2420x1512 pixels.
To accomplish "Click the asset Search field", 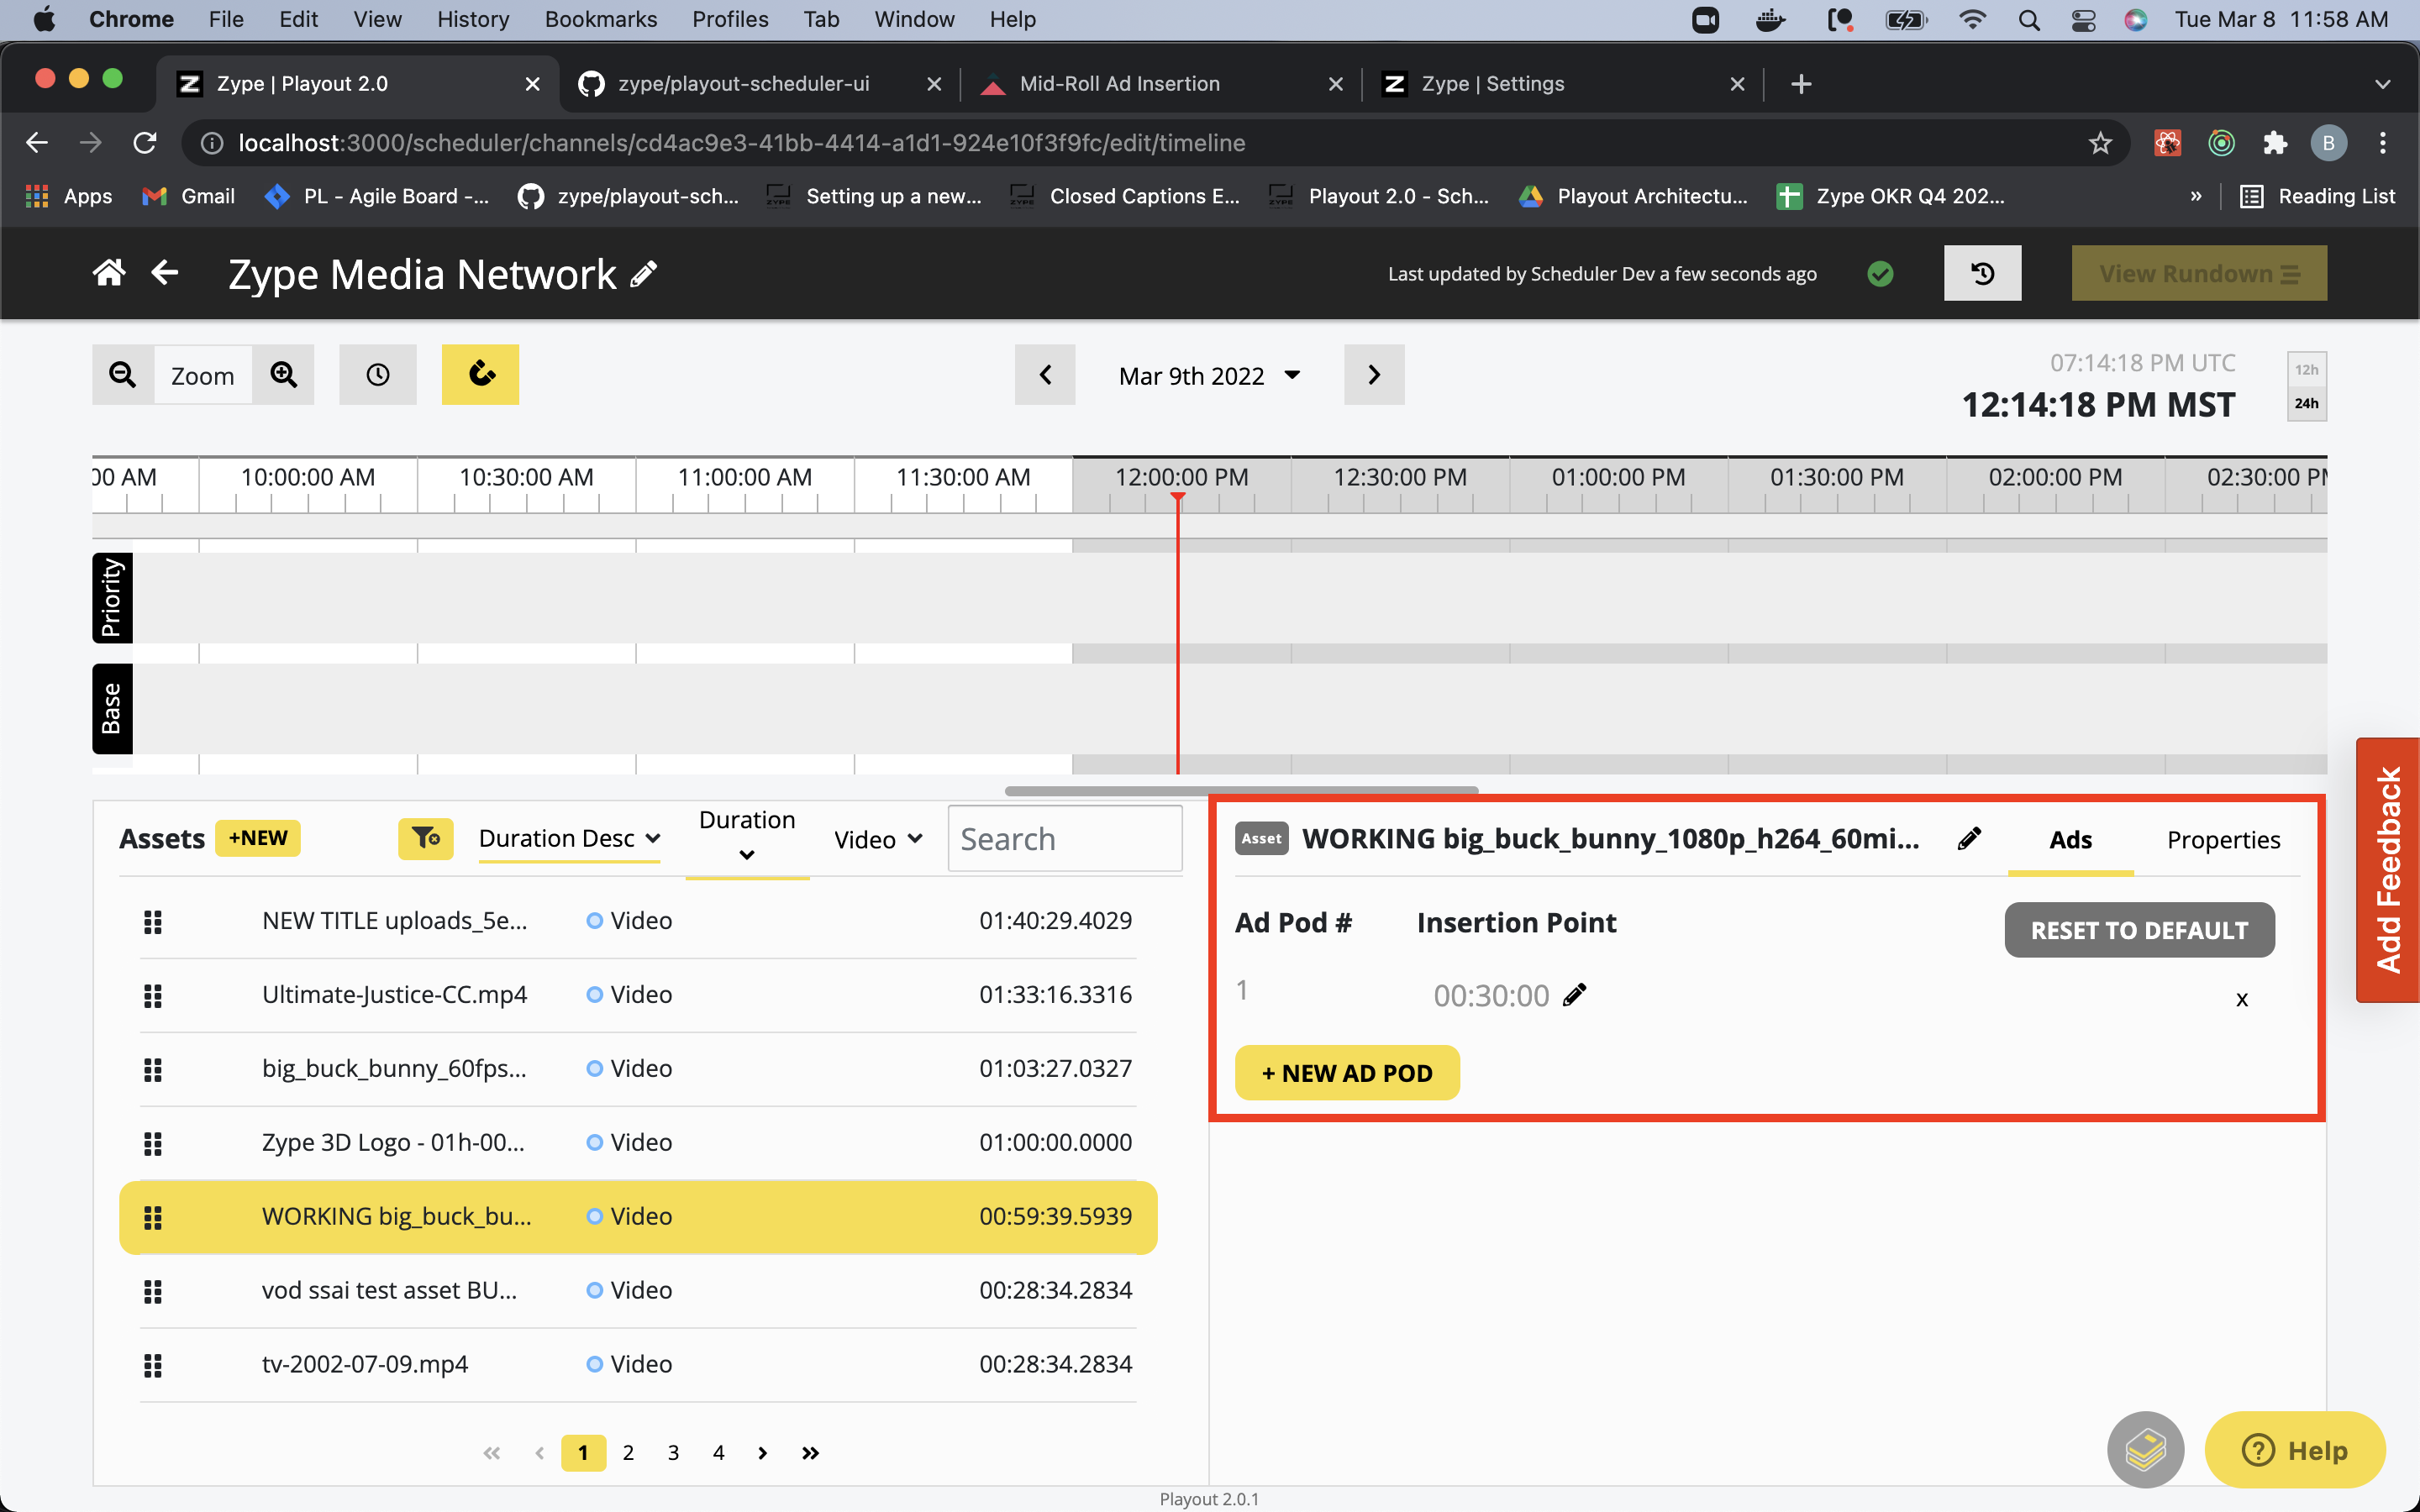I will click(1065, 839).
